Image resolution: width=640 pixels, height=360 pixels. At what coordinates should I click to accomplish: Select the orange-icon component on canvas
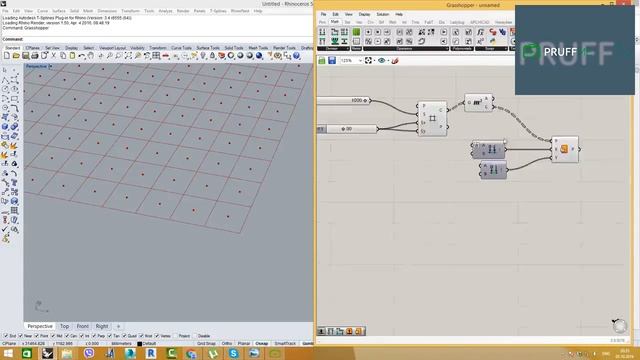(x=564, y=149)
